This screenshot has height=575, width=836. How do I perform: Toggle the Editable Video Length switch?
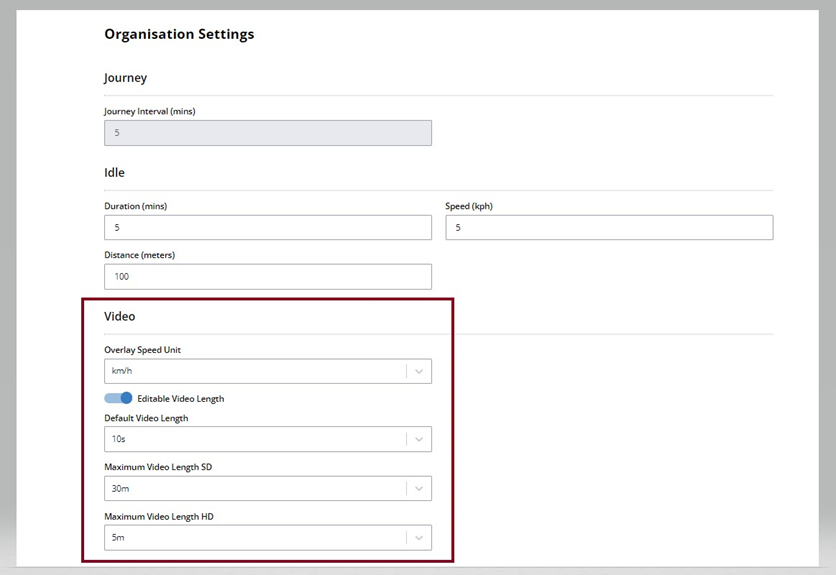click(x=118, y=398)
